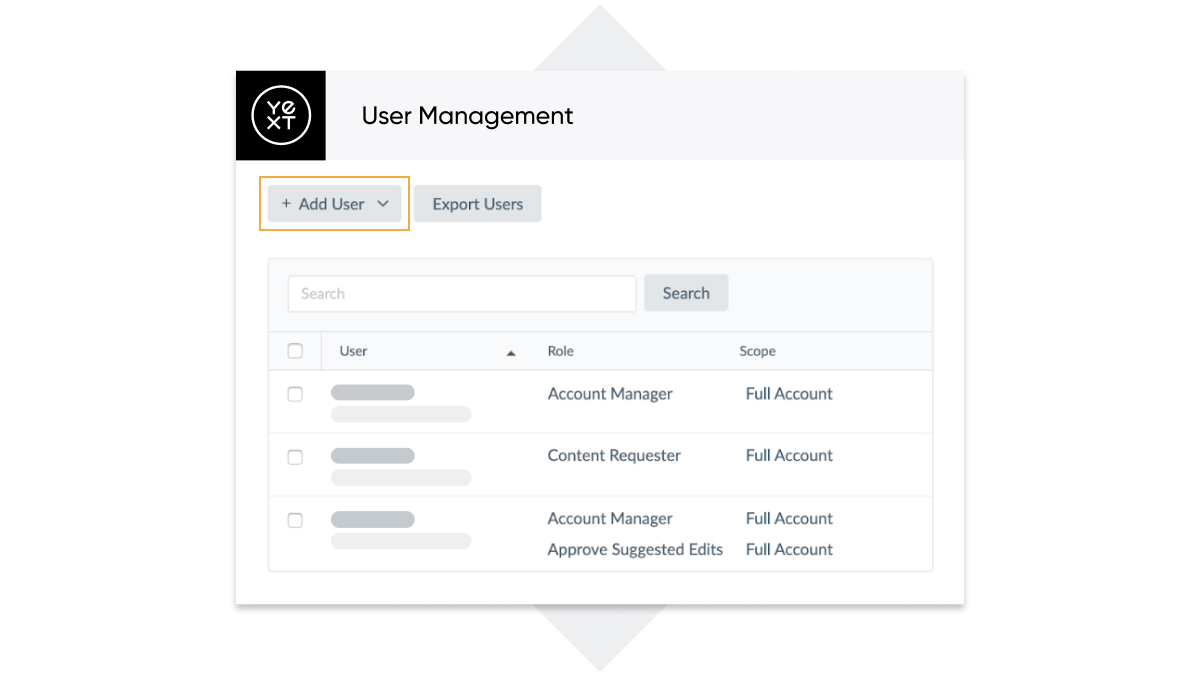Open the Content Requester user's blurred name
This screenshot has width=1200, height=675.
[x=373, y=456]
